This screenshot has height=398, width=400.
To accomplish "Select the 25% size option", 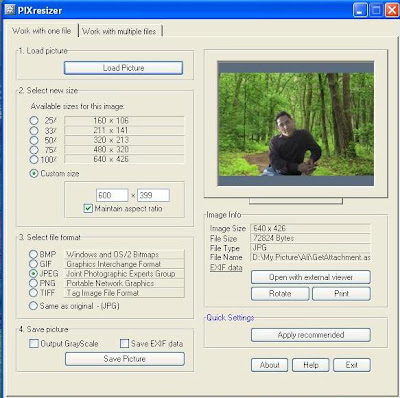I will point(34,120).
